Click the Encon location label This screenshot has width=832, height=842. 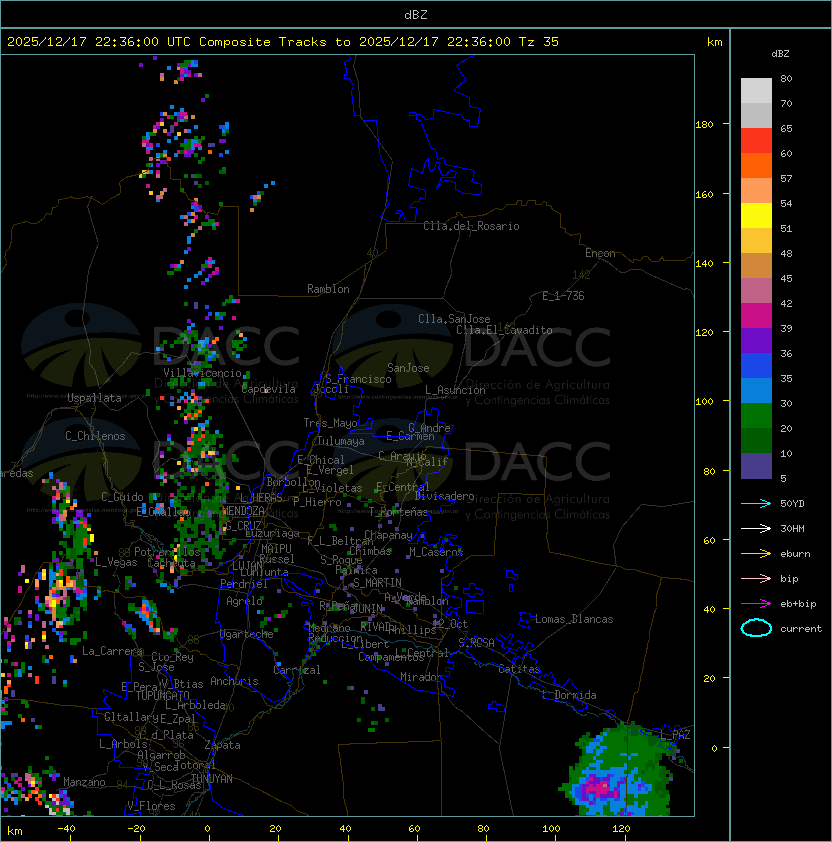click(600, 253)
